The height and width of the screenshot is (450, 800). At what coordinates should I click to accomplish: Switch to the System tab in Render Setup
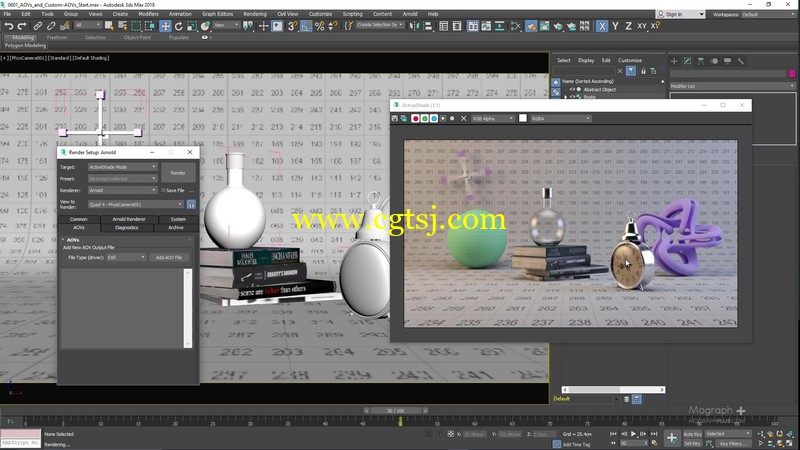(x=178, y=219)
